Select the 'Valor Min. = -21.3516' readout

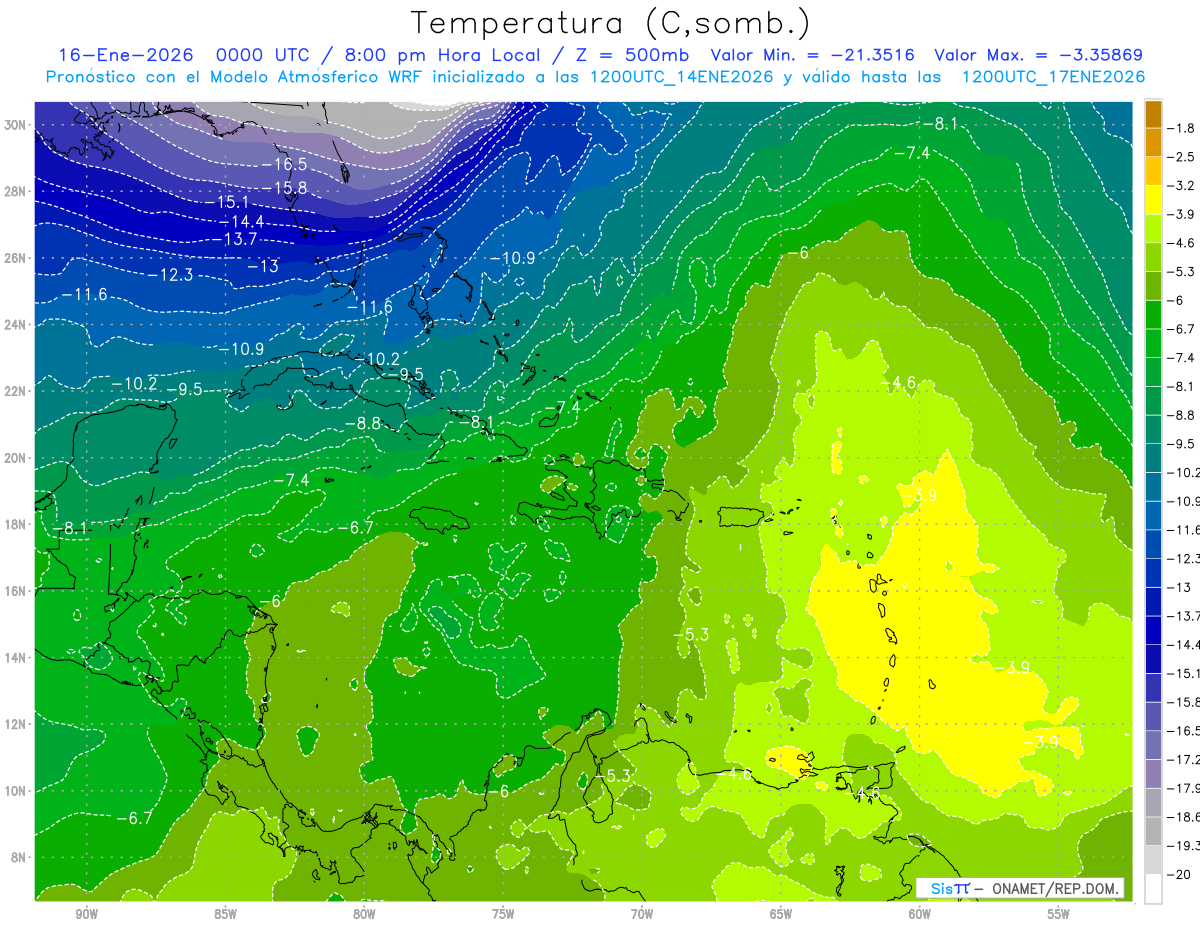(812, 55)
